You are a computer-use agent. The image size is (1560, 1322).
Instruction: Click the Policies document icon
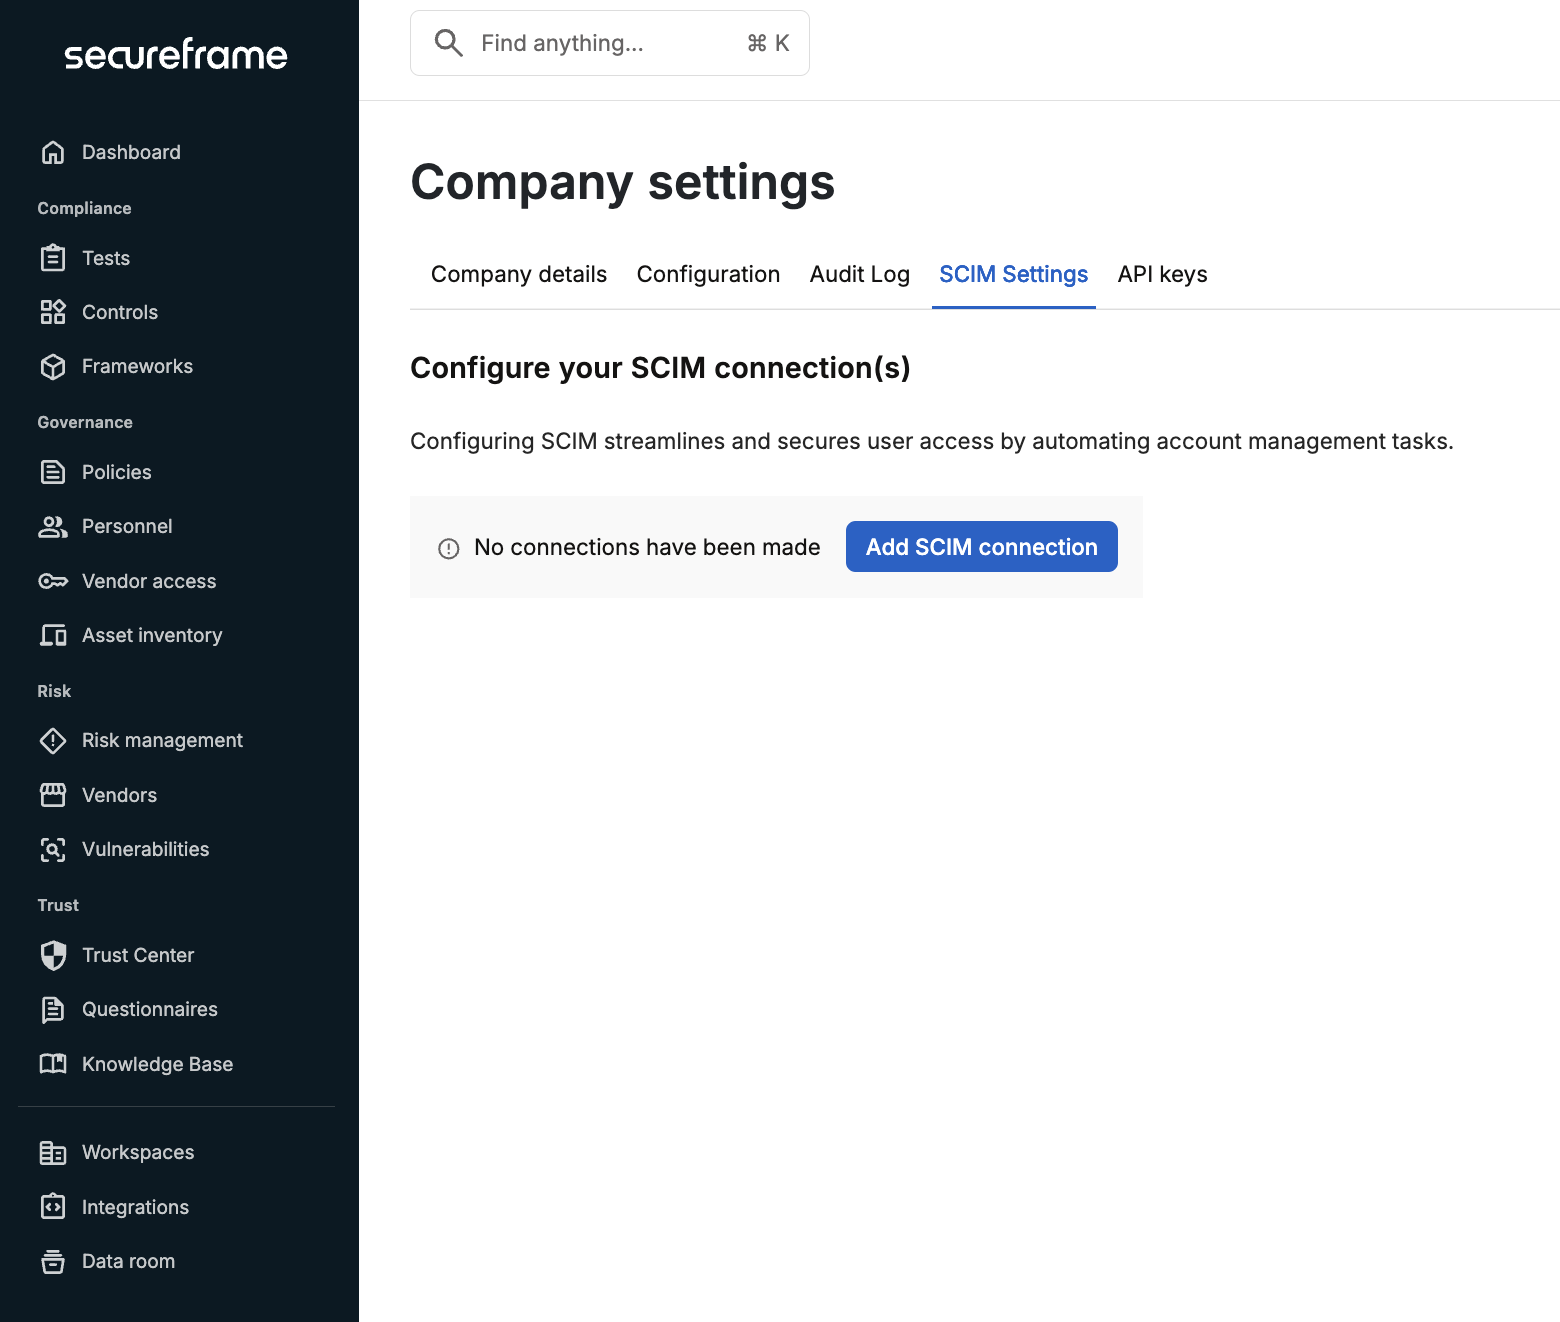[x=53, y=472]
